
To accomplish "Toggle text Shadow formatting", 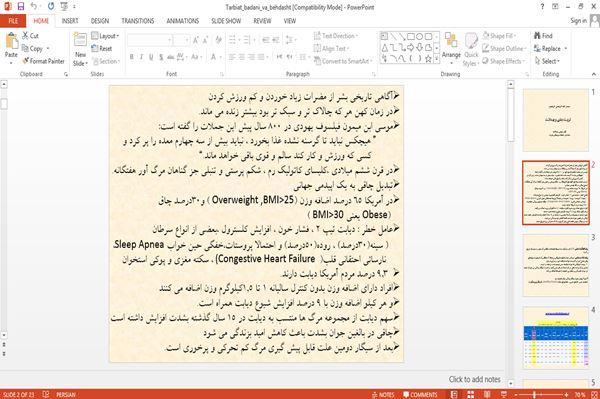I will click(161, 57).
